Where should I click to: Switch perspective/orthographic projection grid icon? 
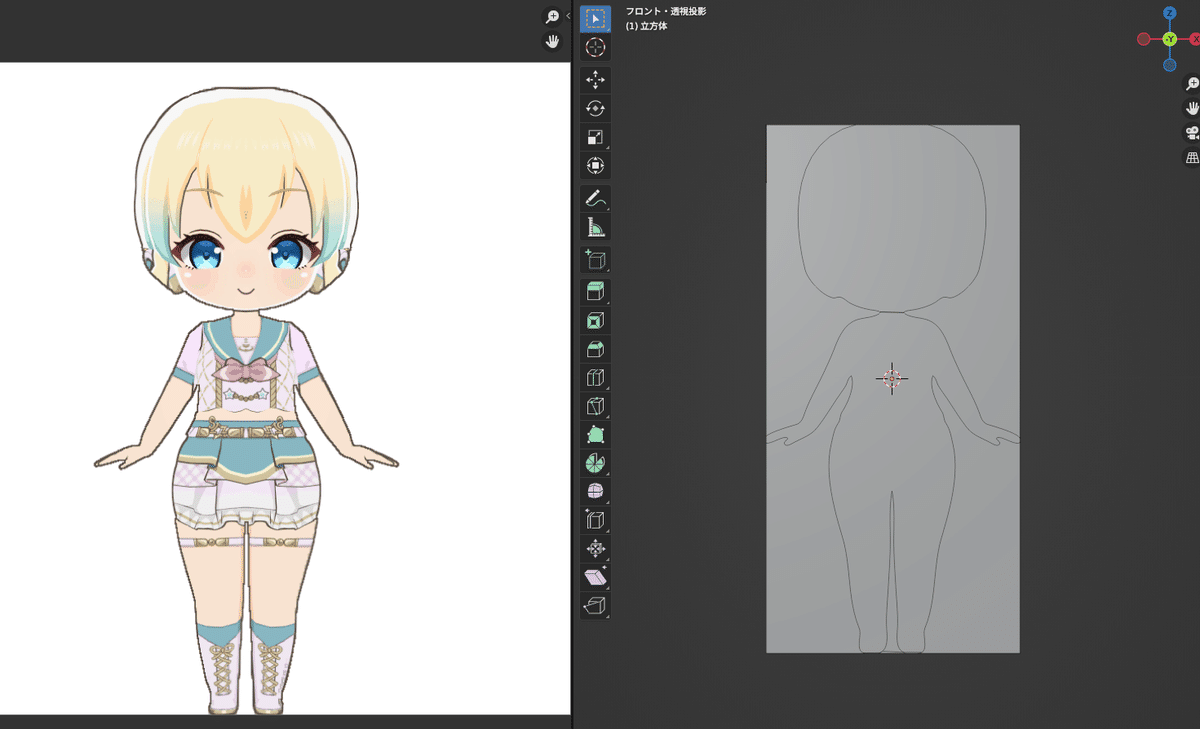tap(1192, 158)
